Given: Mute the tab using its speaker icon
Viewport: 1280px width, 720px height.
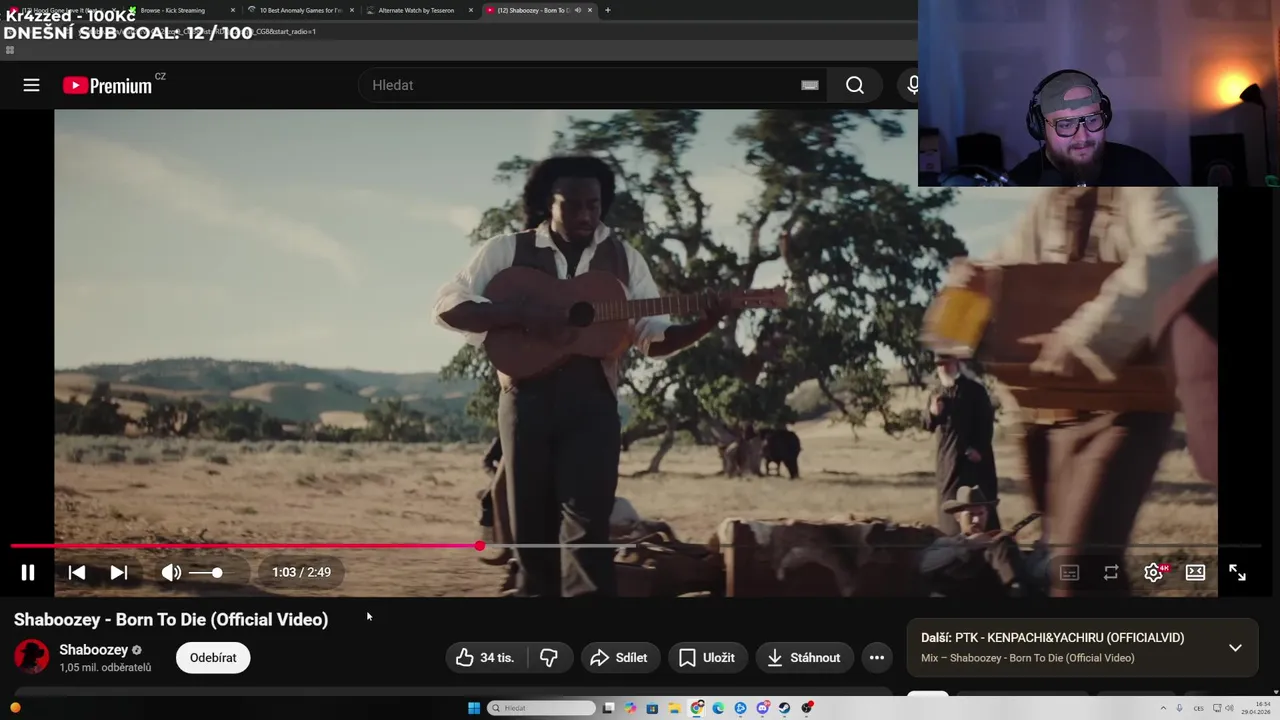Looking at the screenshot, I should (578, 10).
